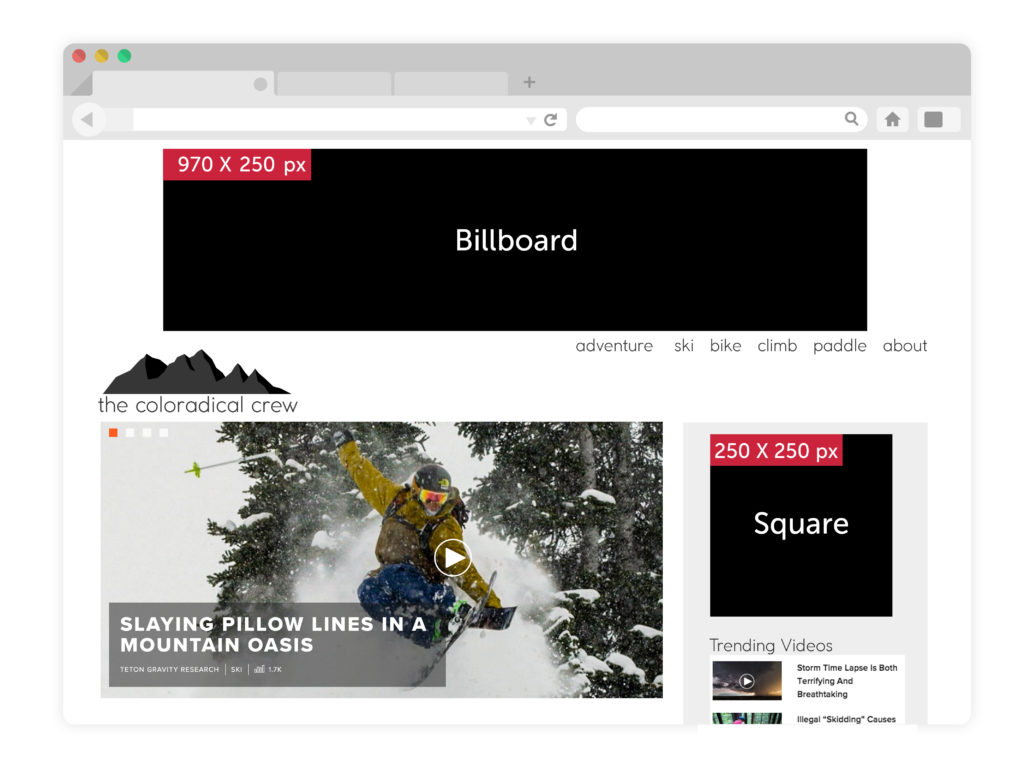Play the Storm Time Lapse trending video
Viewport: 1024px width, 768px height.
tap(746, 681)
